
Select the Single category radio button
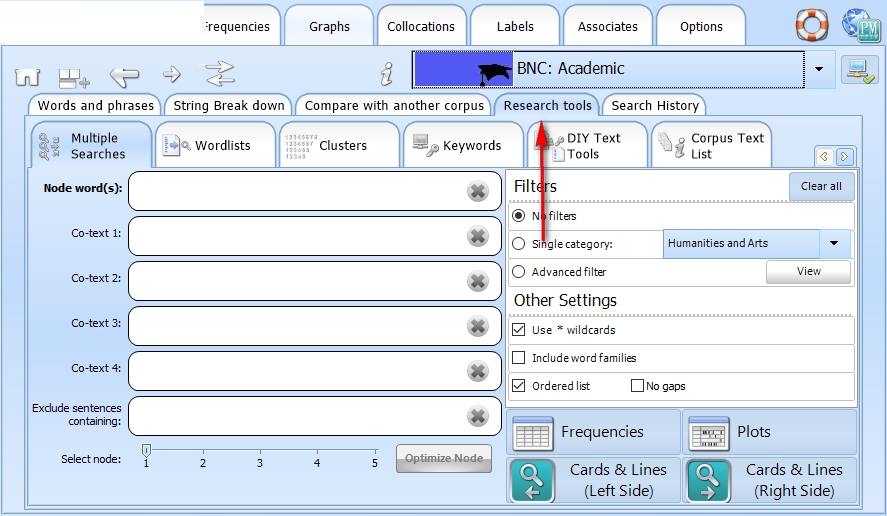518,244
